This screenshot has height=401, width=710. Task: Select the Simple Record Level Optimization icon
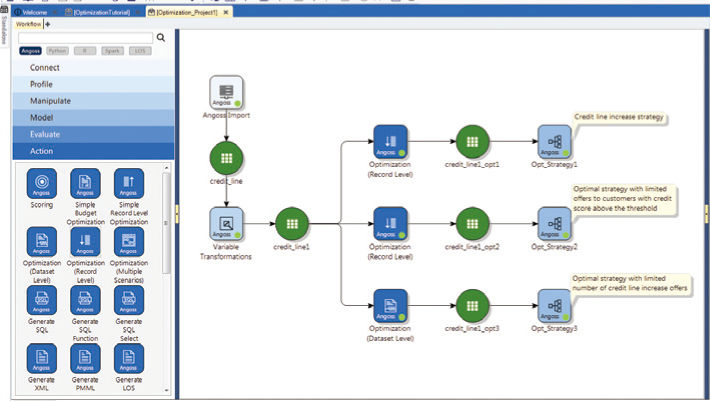(129, 184)
